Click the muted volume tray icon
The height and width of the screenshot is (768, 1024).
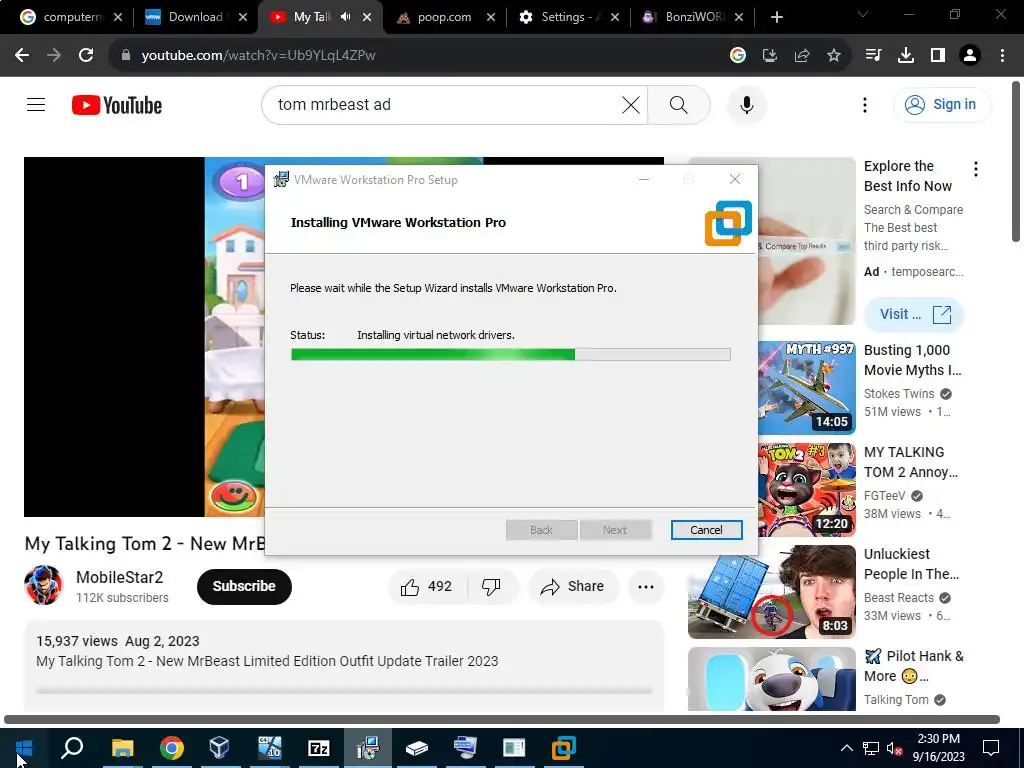click(894, 748)
